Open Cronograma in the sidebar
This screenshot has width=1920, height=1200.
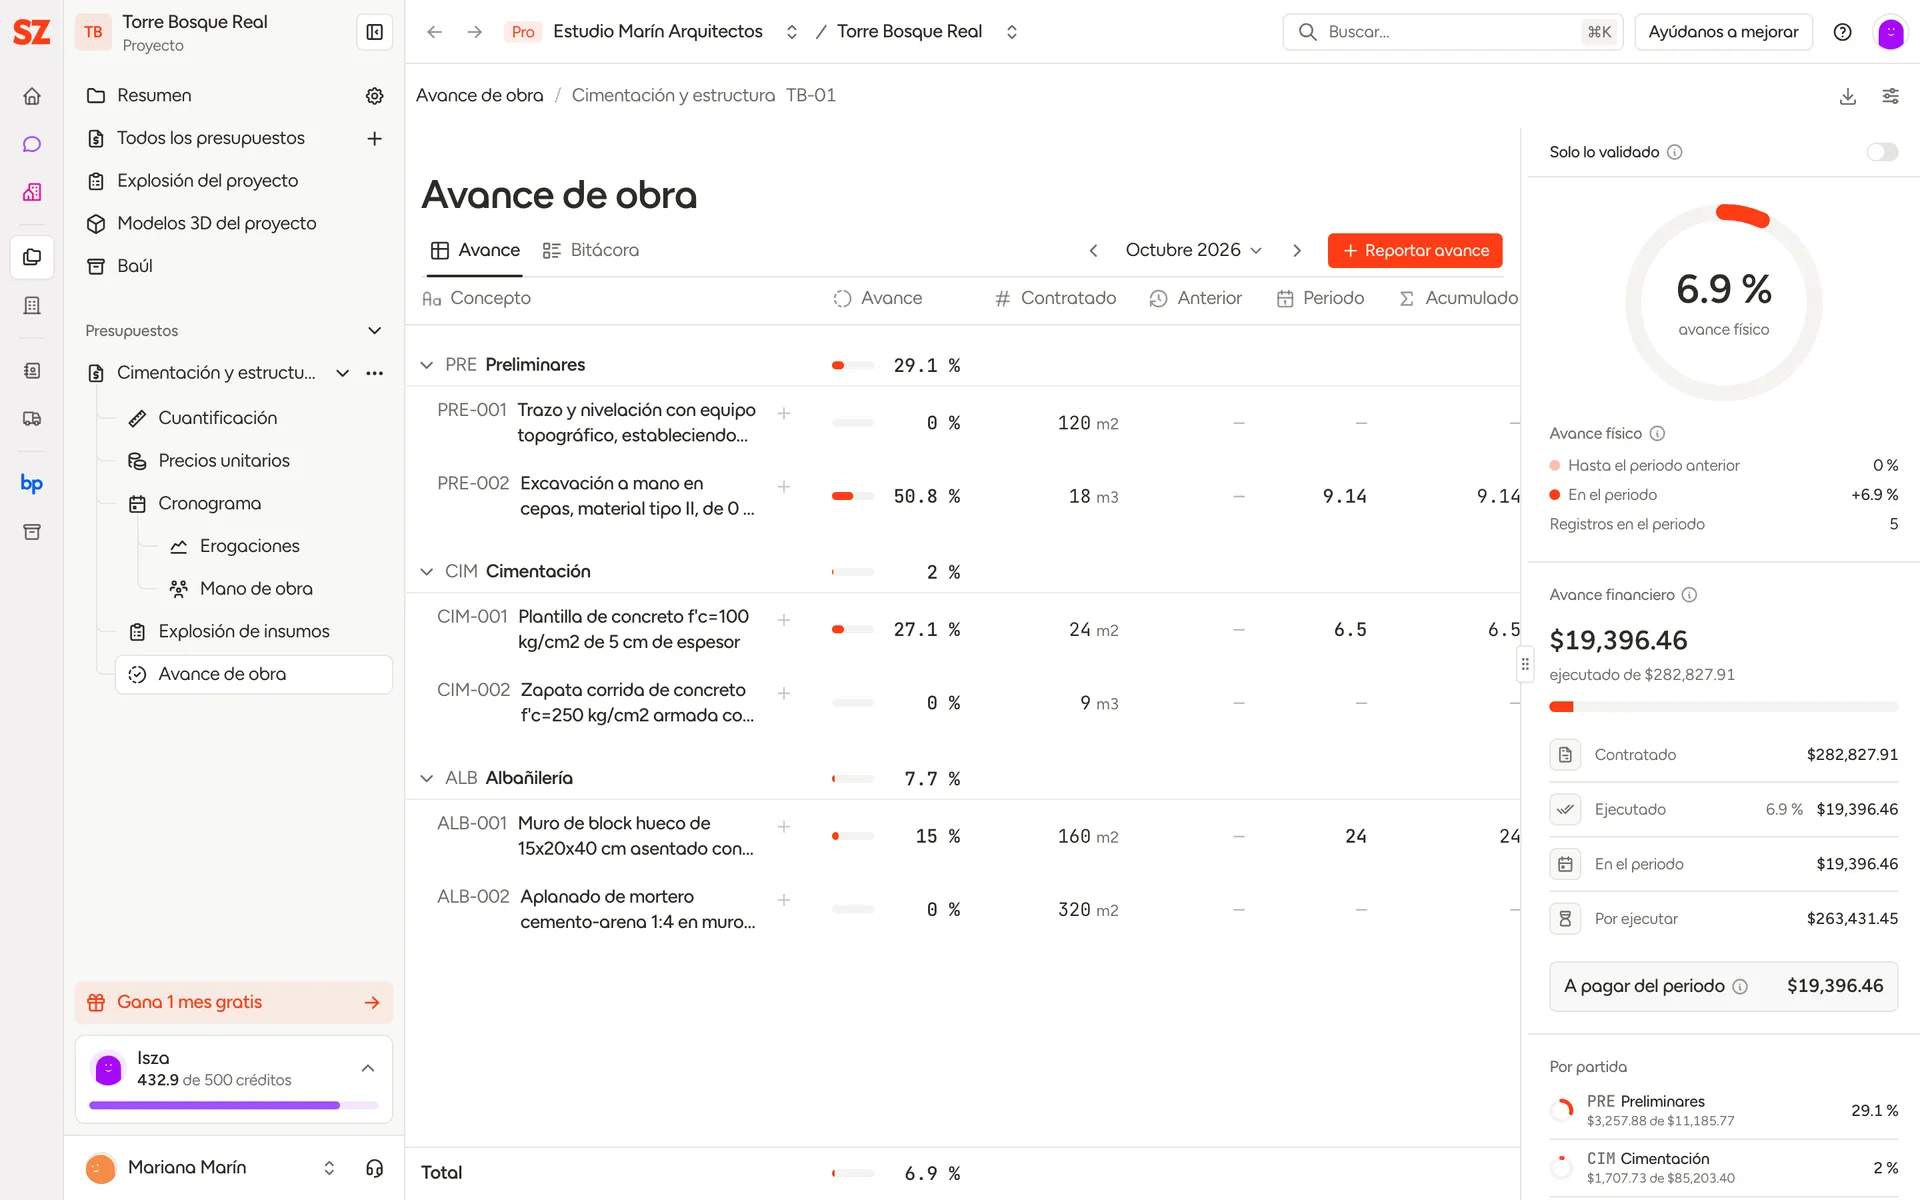(209, 504)
